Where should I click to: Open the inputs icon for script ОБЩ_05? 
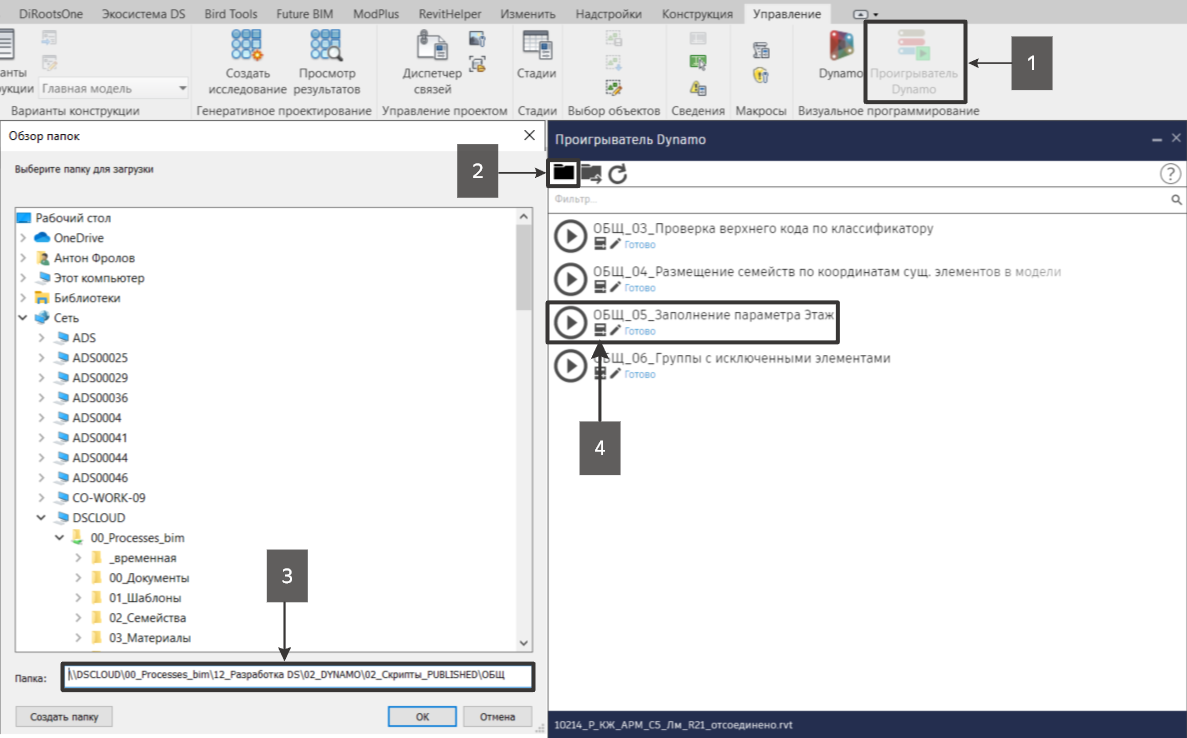tap(600, 330)
